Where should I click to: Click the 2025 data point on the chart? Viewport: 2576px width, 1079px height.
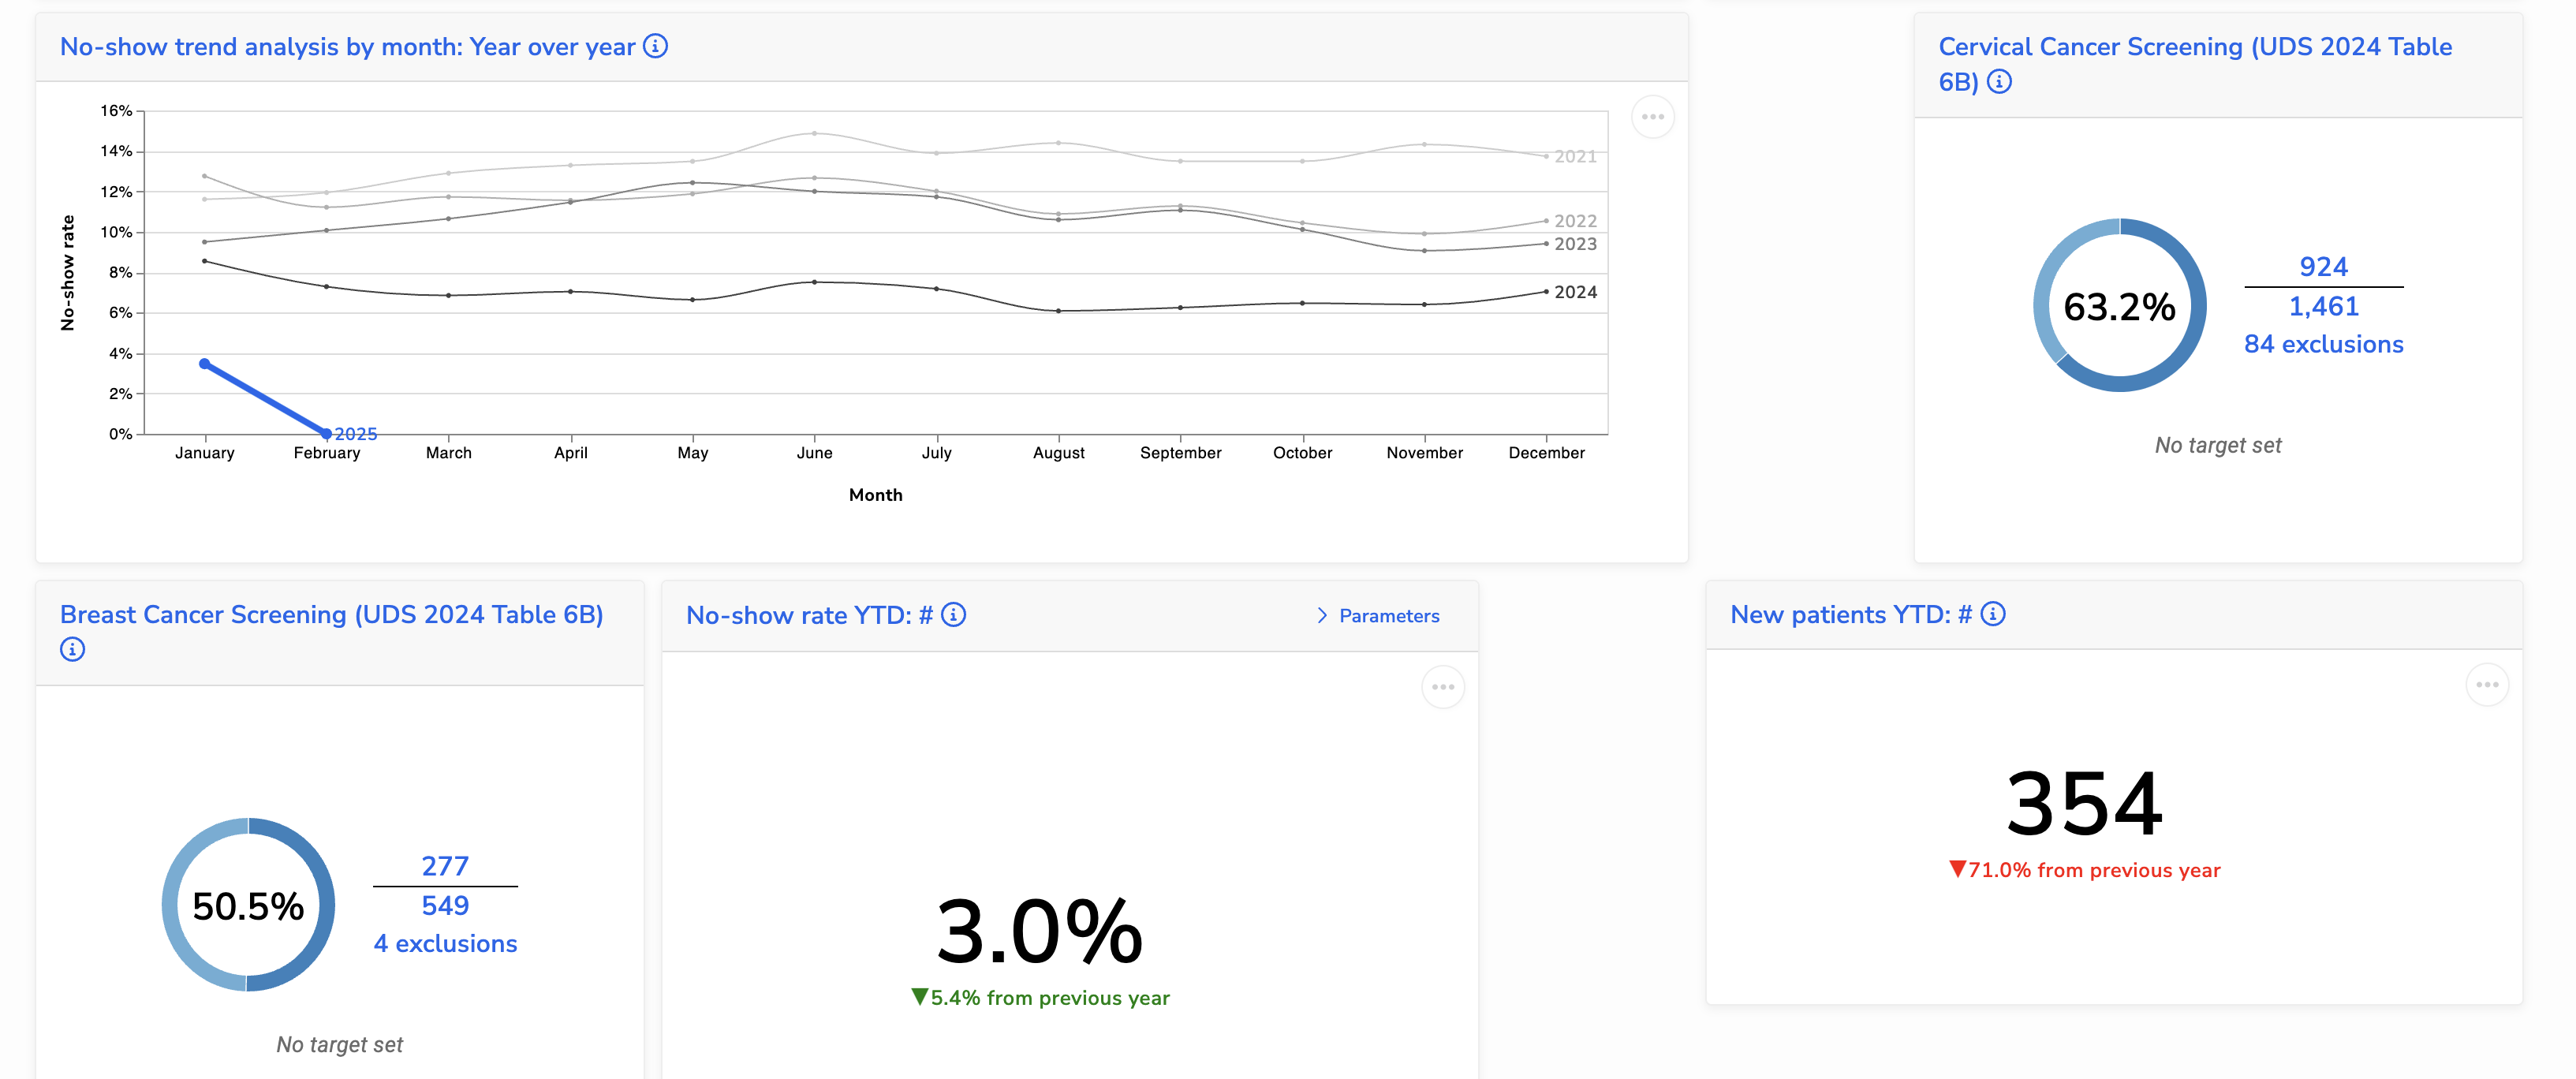[327, 434]
